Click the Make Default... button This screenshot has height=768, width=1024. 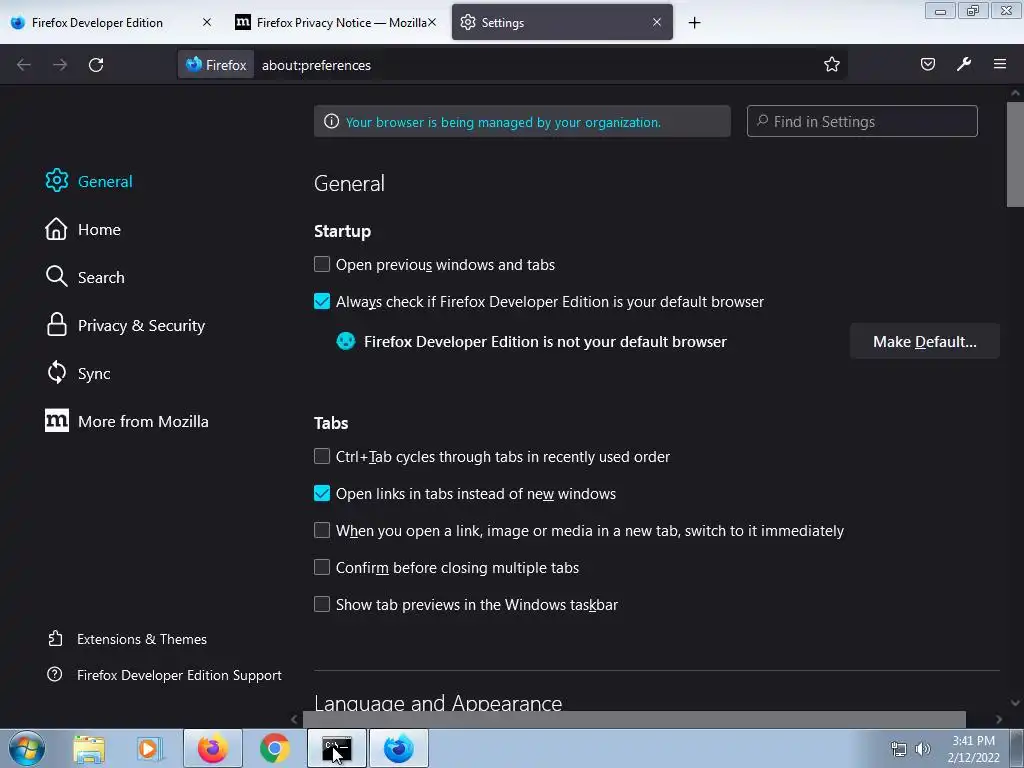pos(924,341)
